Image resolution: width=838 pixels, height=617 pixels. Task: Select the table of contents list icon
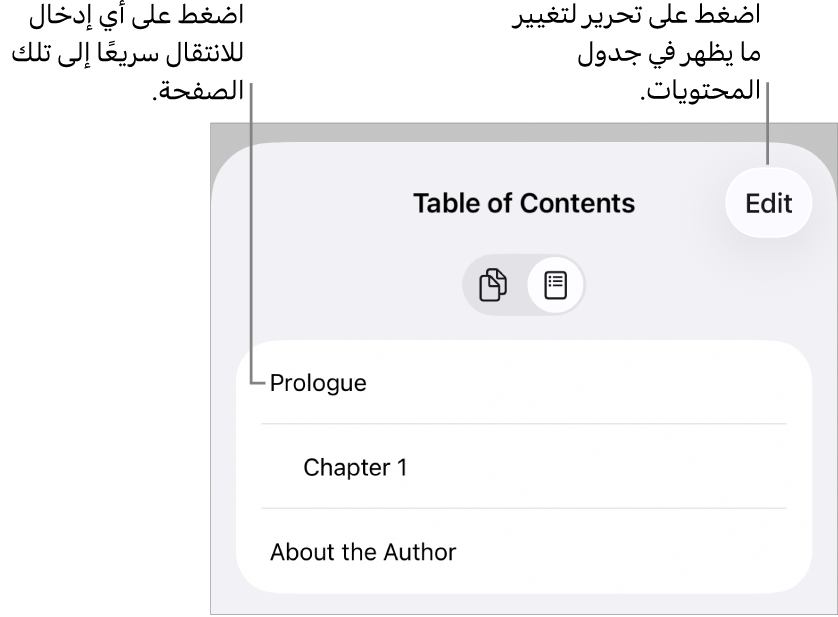[x=555, y=285]
